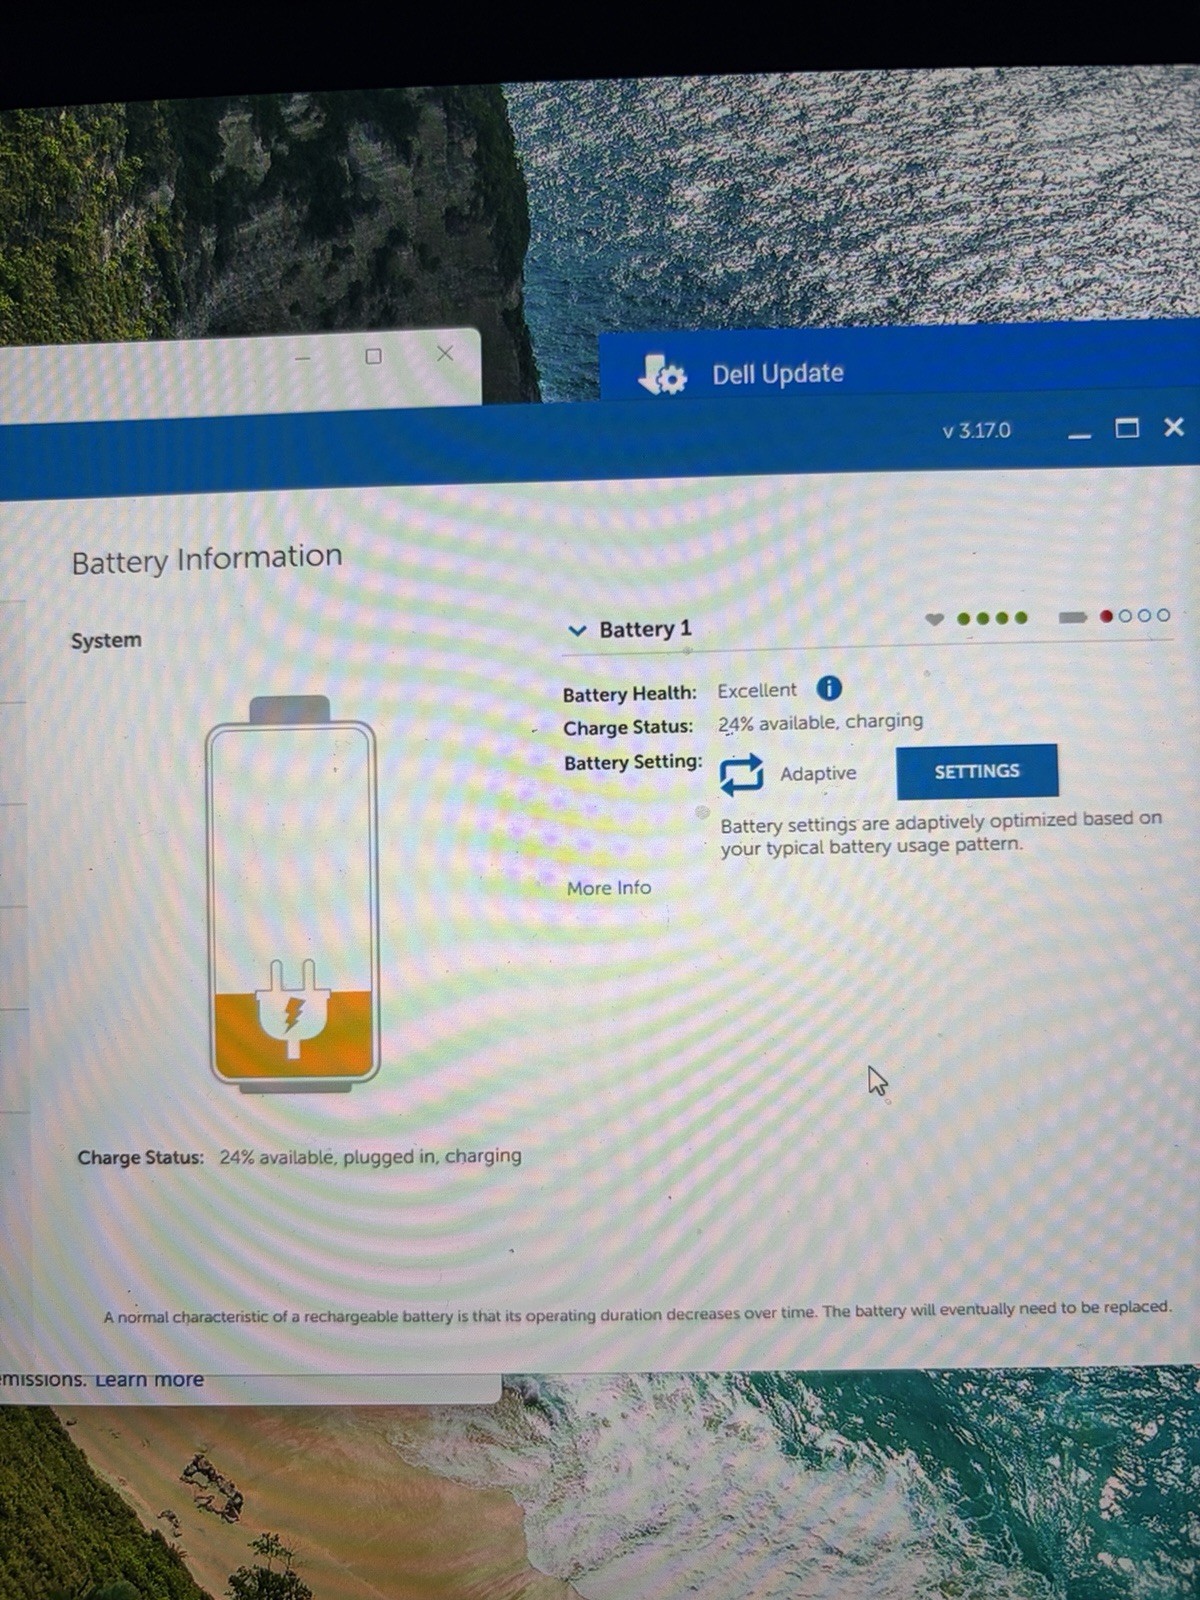Click the Adaptive setting label
The width and height of the screenshot is (1200, 1600).
pos(818,774)
